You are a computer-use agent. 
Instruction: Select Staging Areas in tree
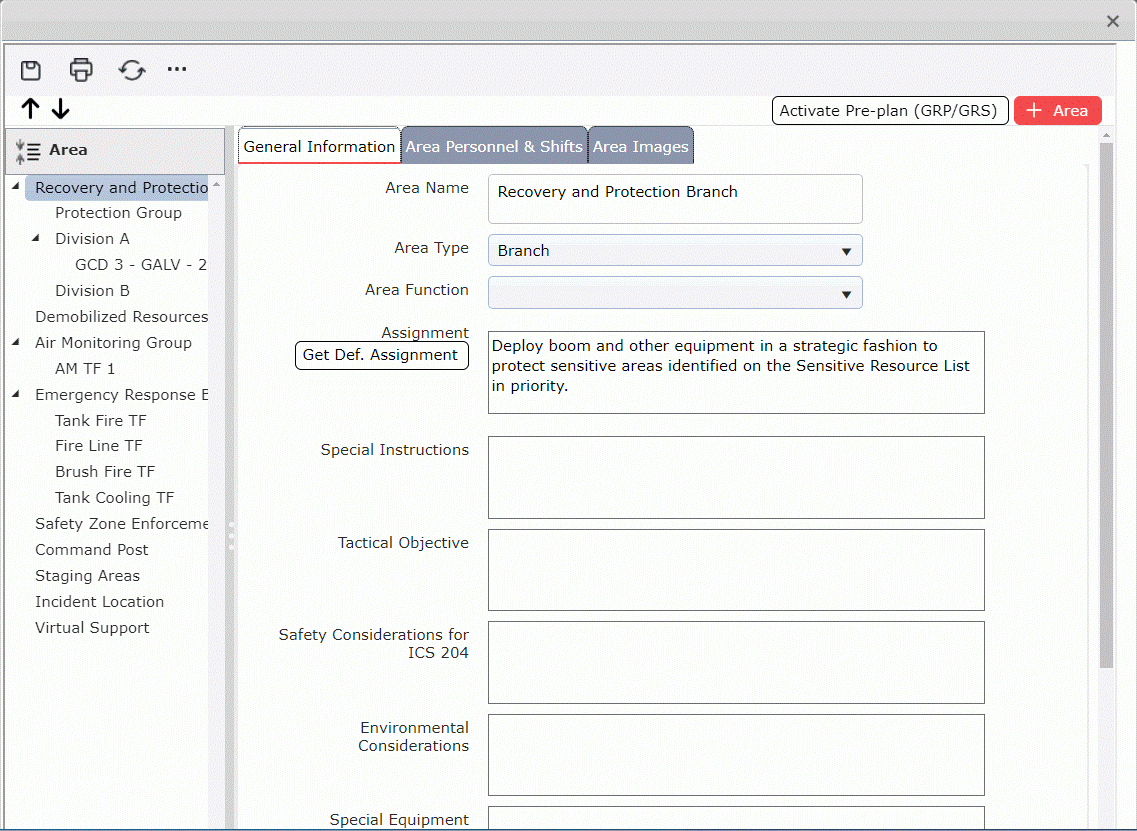click(87, 576)
